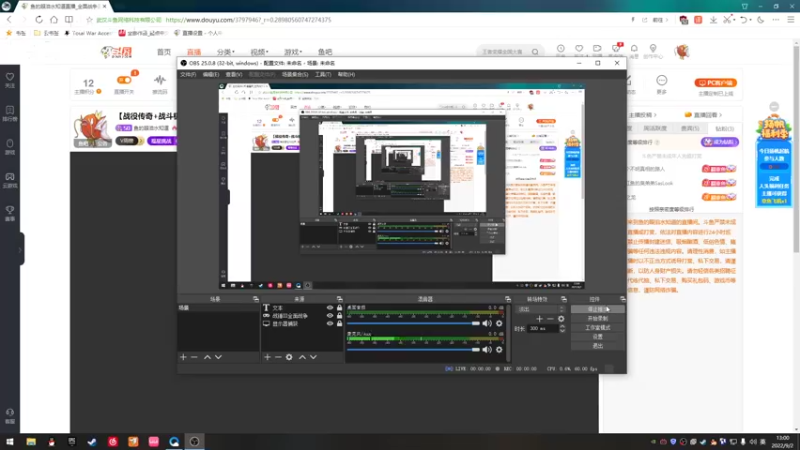Remove the selected scene with the minus icon
Image resolution: width=800 pixels, height=450 pixels.
pyautogui.click(x=194, y=357)
